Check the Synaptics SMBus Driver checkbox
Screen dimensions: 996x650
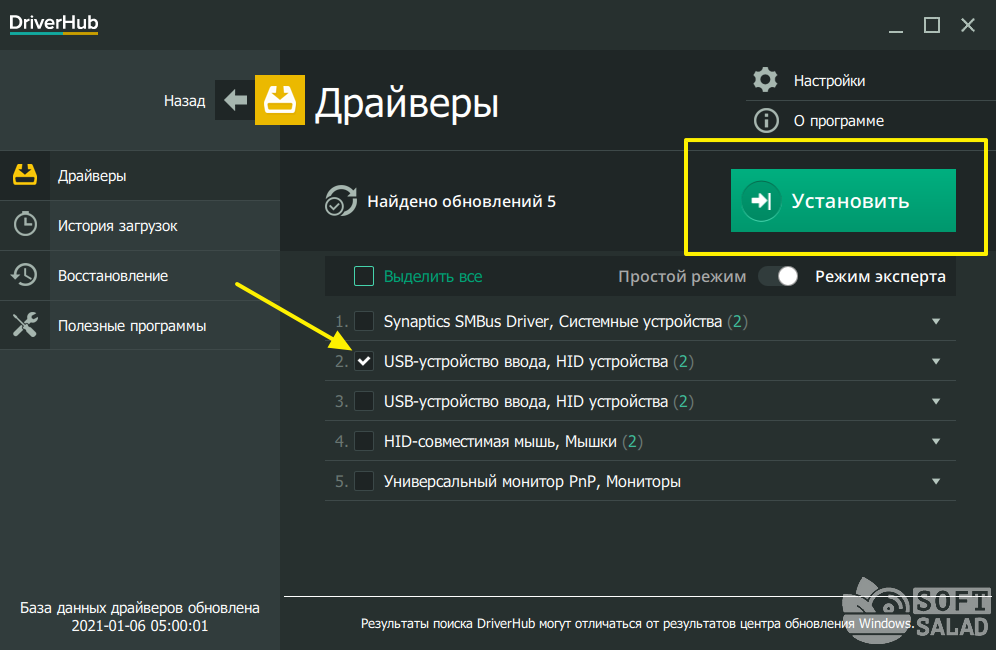(364, 321)
